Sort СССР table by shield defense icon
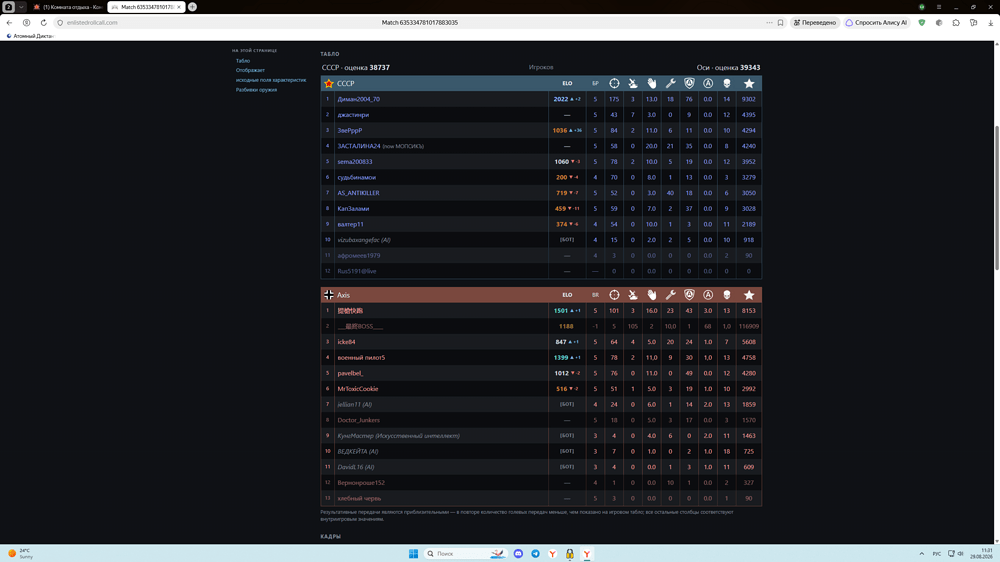 (689, 84)
